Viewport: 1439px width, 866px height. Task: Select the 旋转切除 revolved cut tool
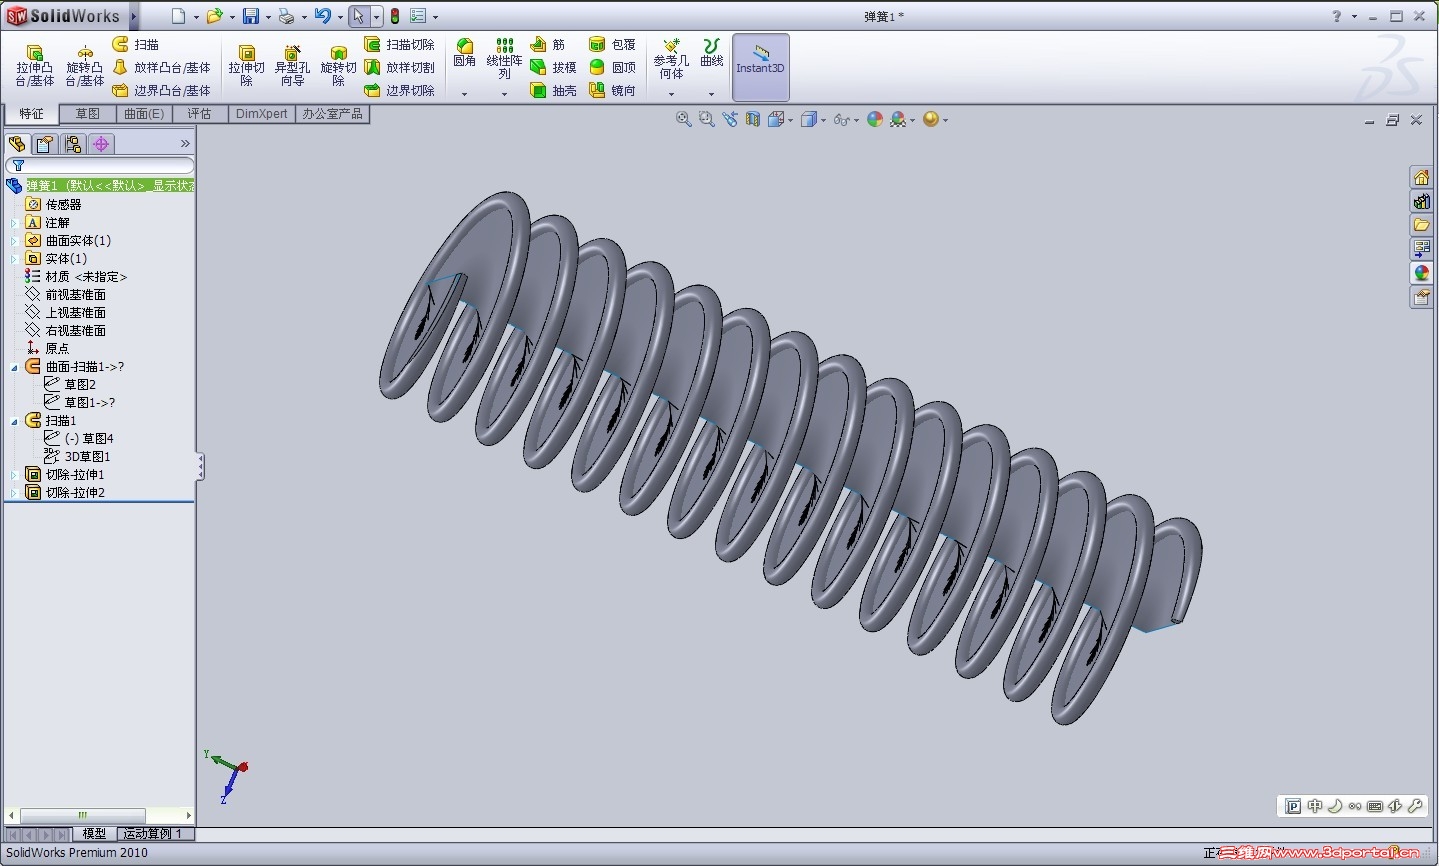point(338,66)
